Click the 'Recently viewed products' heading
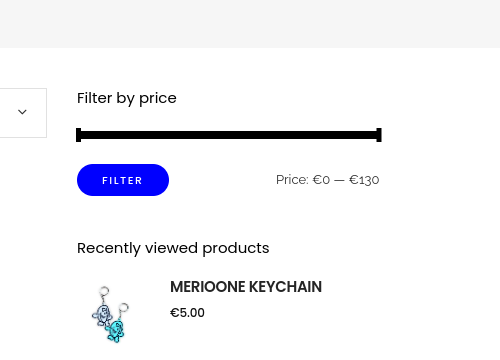The height and width of the screenshot is (360, 500). (x=173, y=248)
